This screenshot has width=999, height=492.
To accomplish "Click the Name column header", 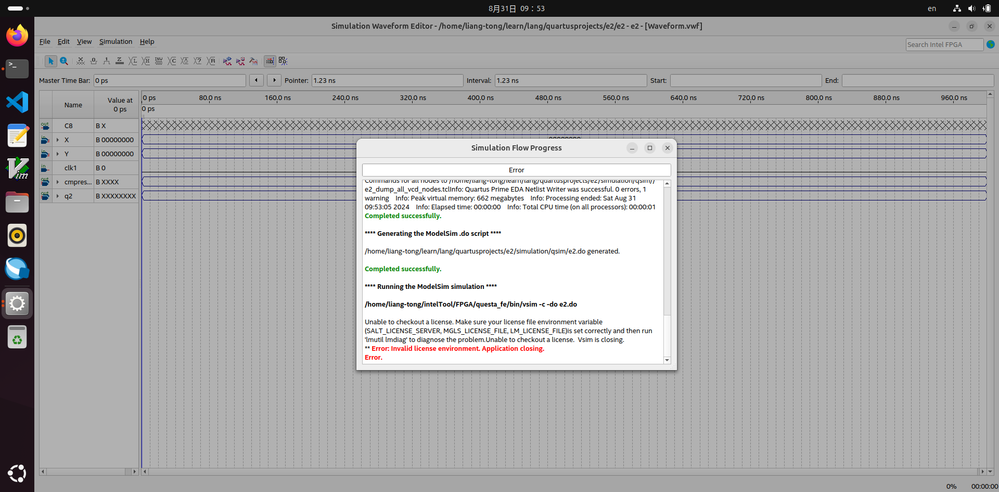I will coord(73,105).
